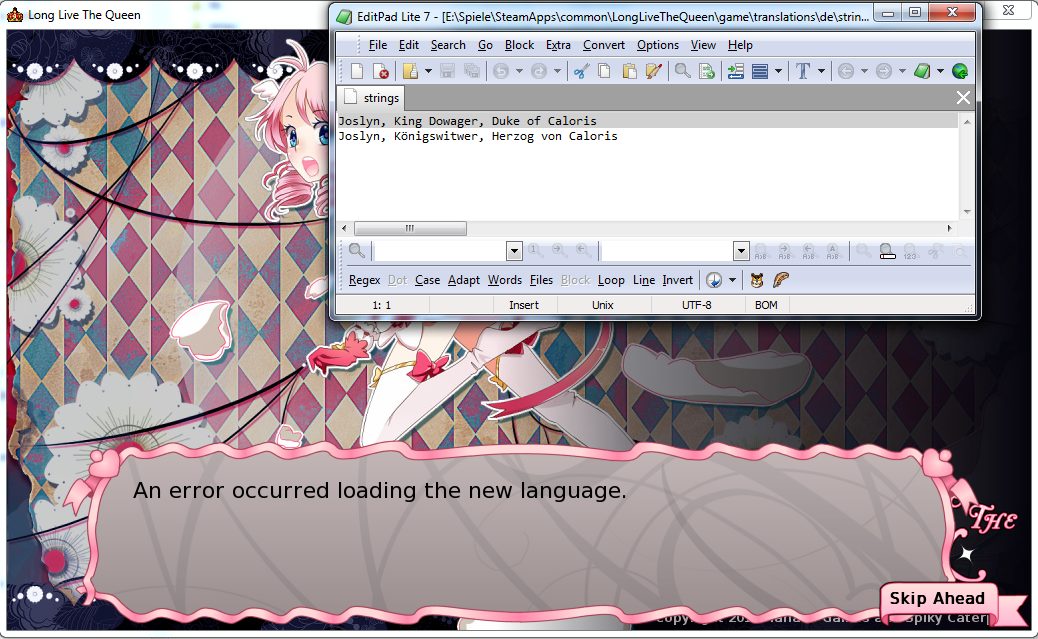Click the paste clipboard icon
The image size is (1038, 639).
(x=629, y=71)
